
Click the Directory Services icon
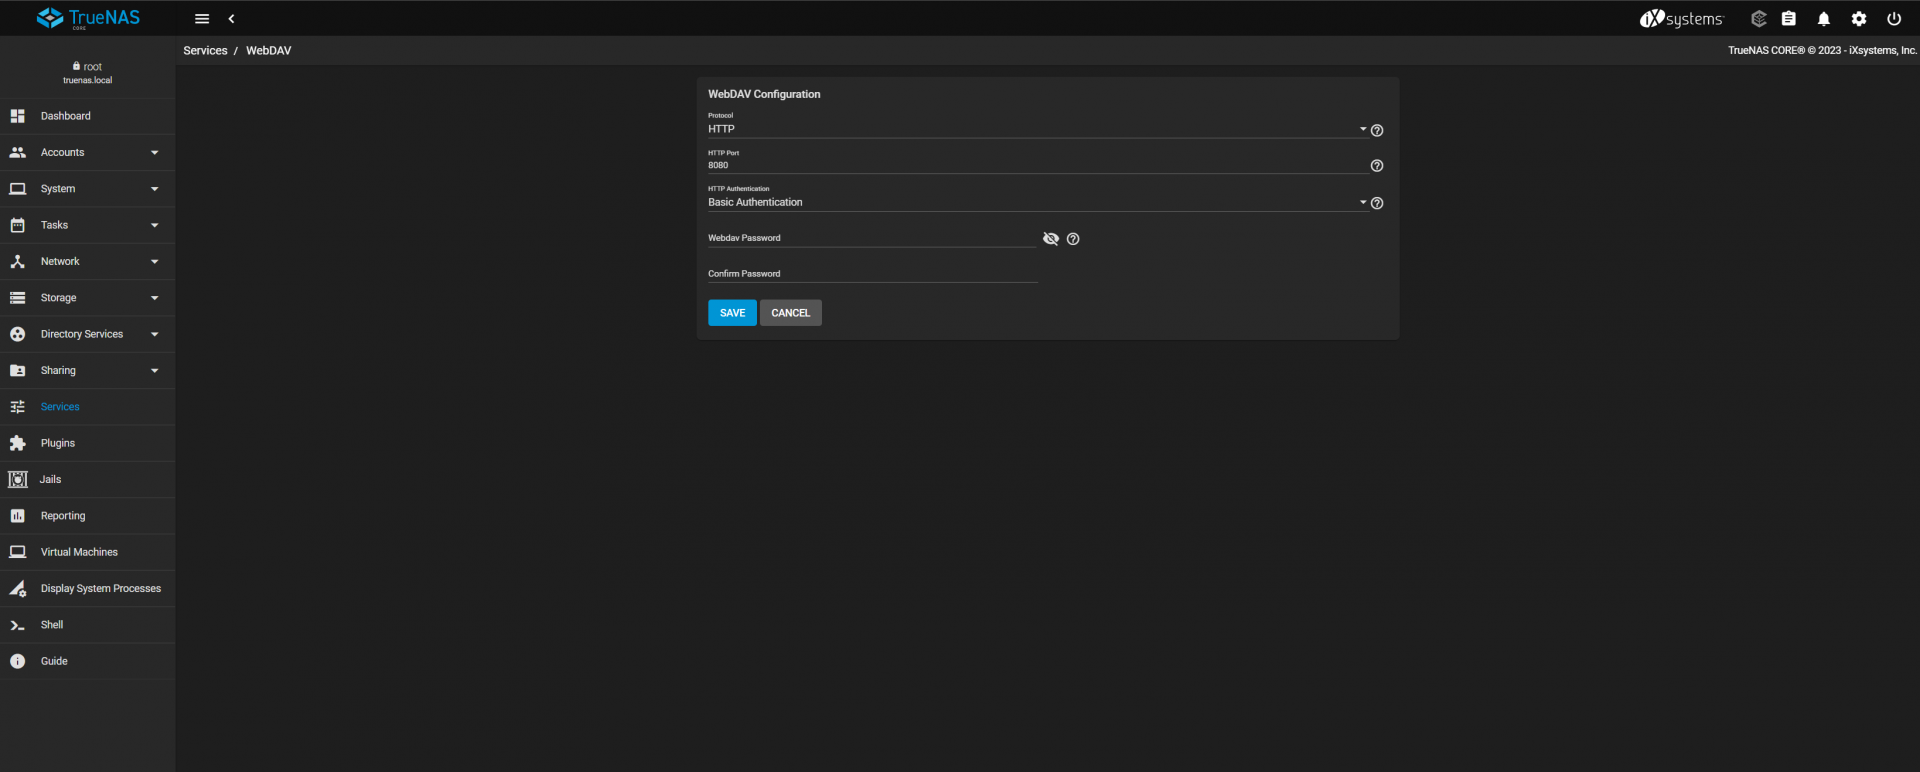pos(18,334)
